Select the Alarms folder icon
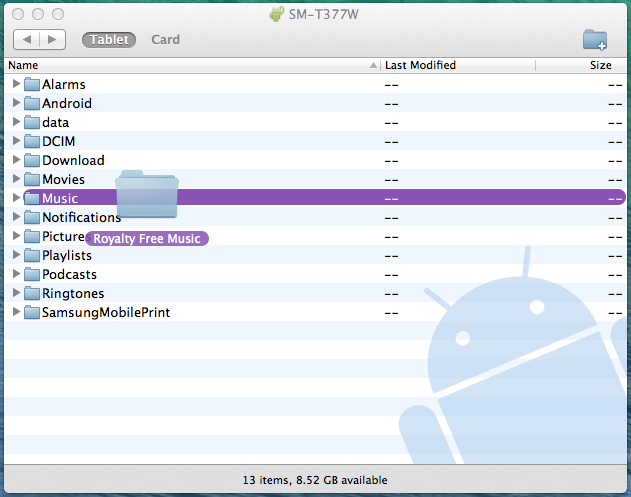 tap(32, 84)
